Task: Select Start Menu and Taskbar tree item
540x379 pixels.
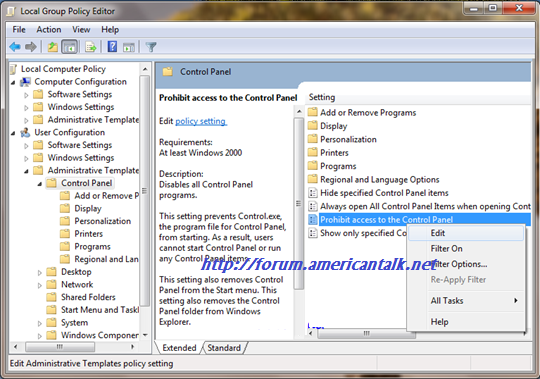Action: (100, 310)
